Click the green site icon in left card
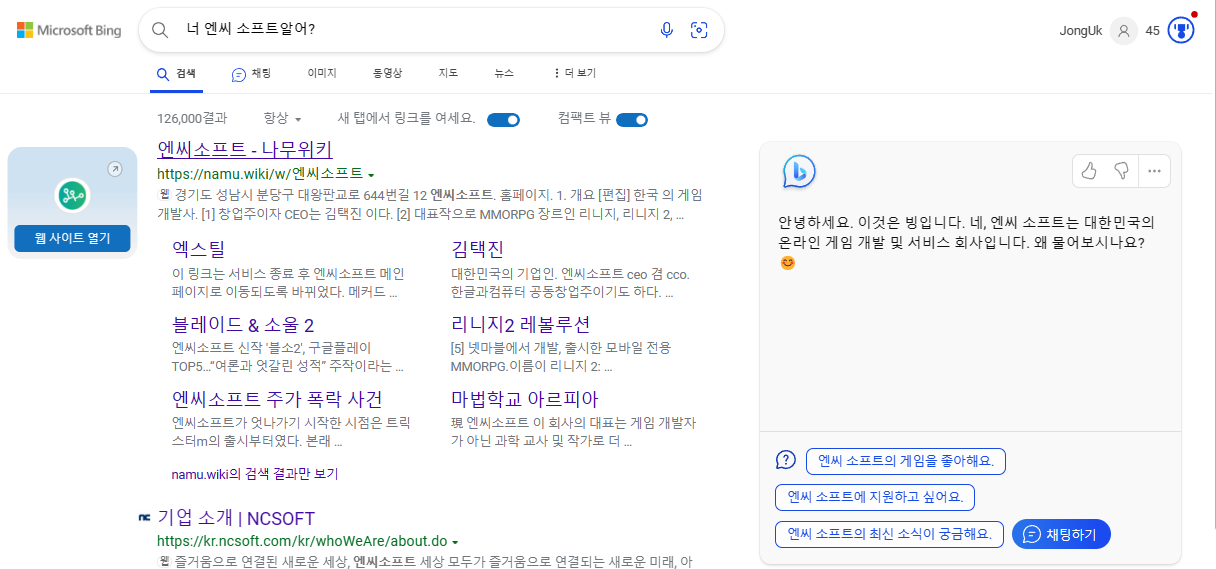 click(x=72, y=195)
